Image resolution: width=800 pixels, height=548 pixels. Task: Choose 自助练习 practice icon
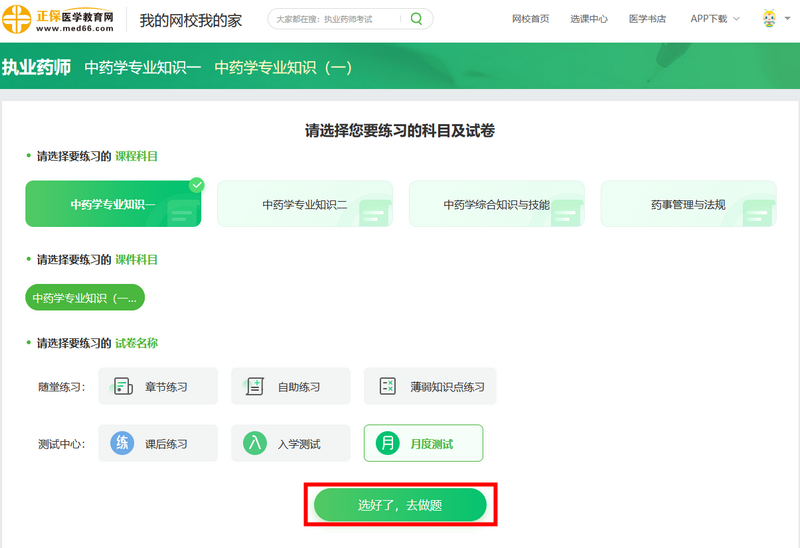coord(255,387)
